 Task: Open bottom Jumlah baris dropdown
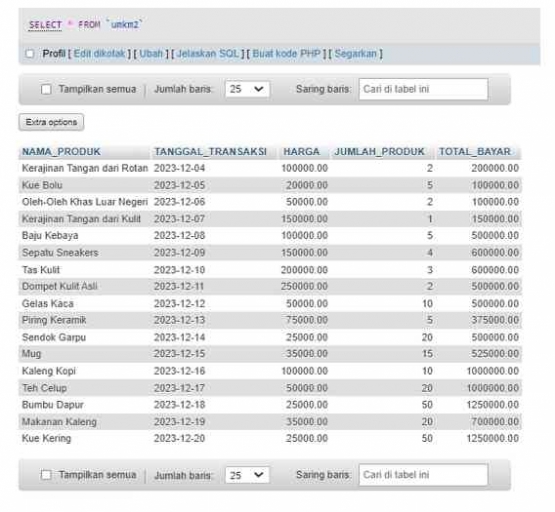[247, 475]
